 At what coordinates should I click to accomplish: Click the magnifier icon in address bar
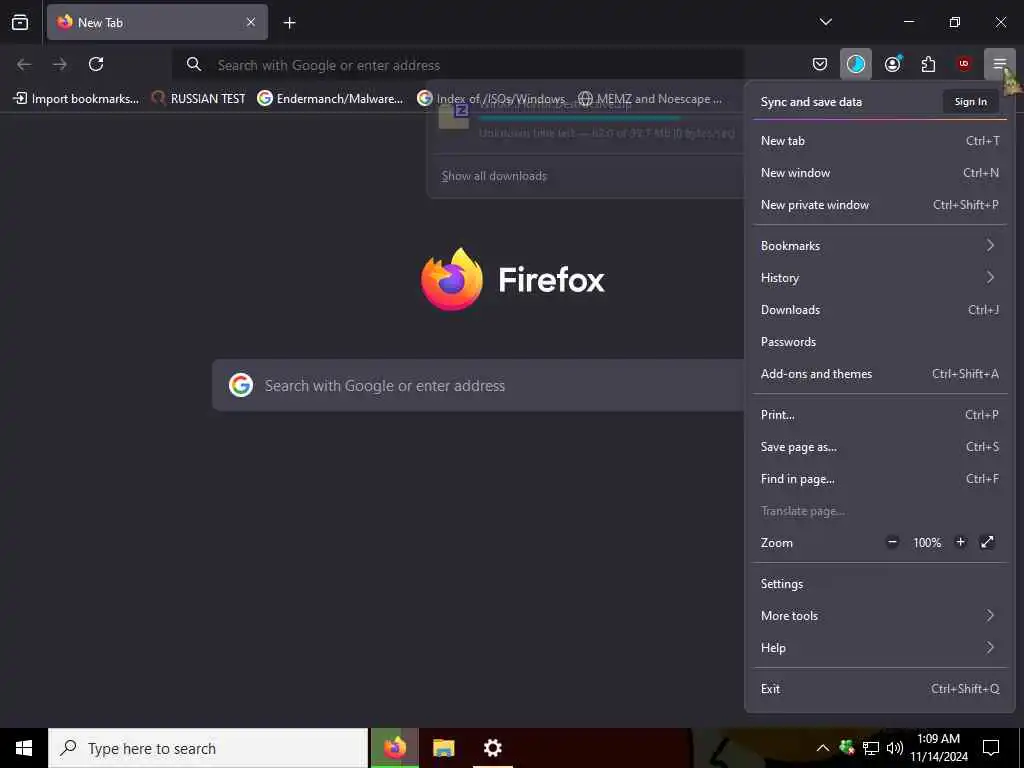193,64
